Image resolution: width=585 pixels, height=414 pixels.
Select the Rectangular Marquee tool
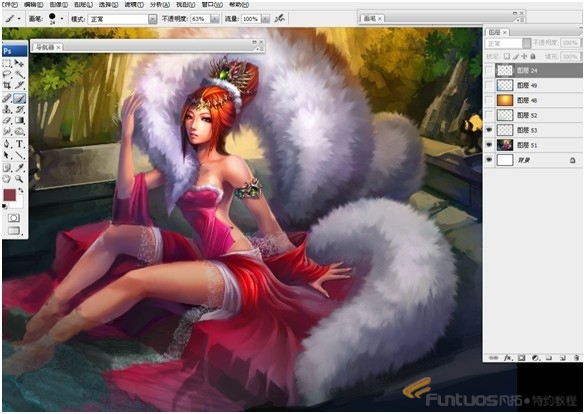click(x=7, y=63)
